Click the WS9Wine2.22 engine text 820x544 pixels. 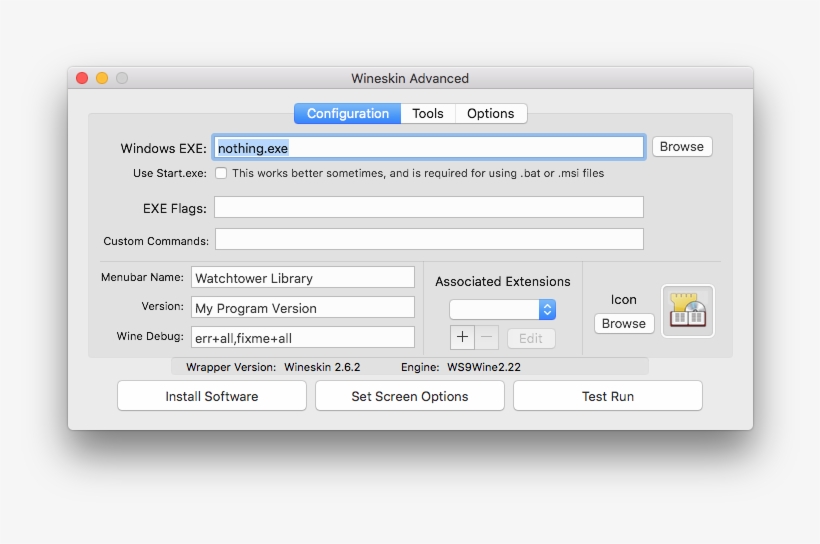484,367
